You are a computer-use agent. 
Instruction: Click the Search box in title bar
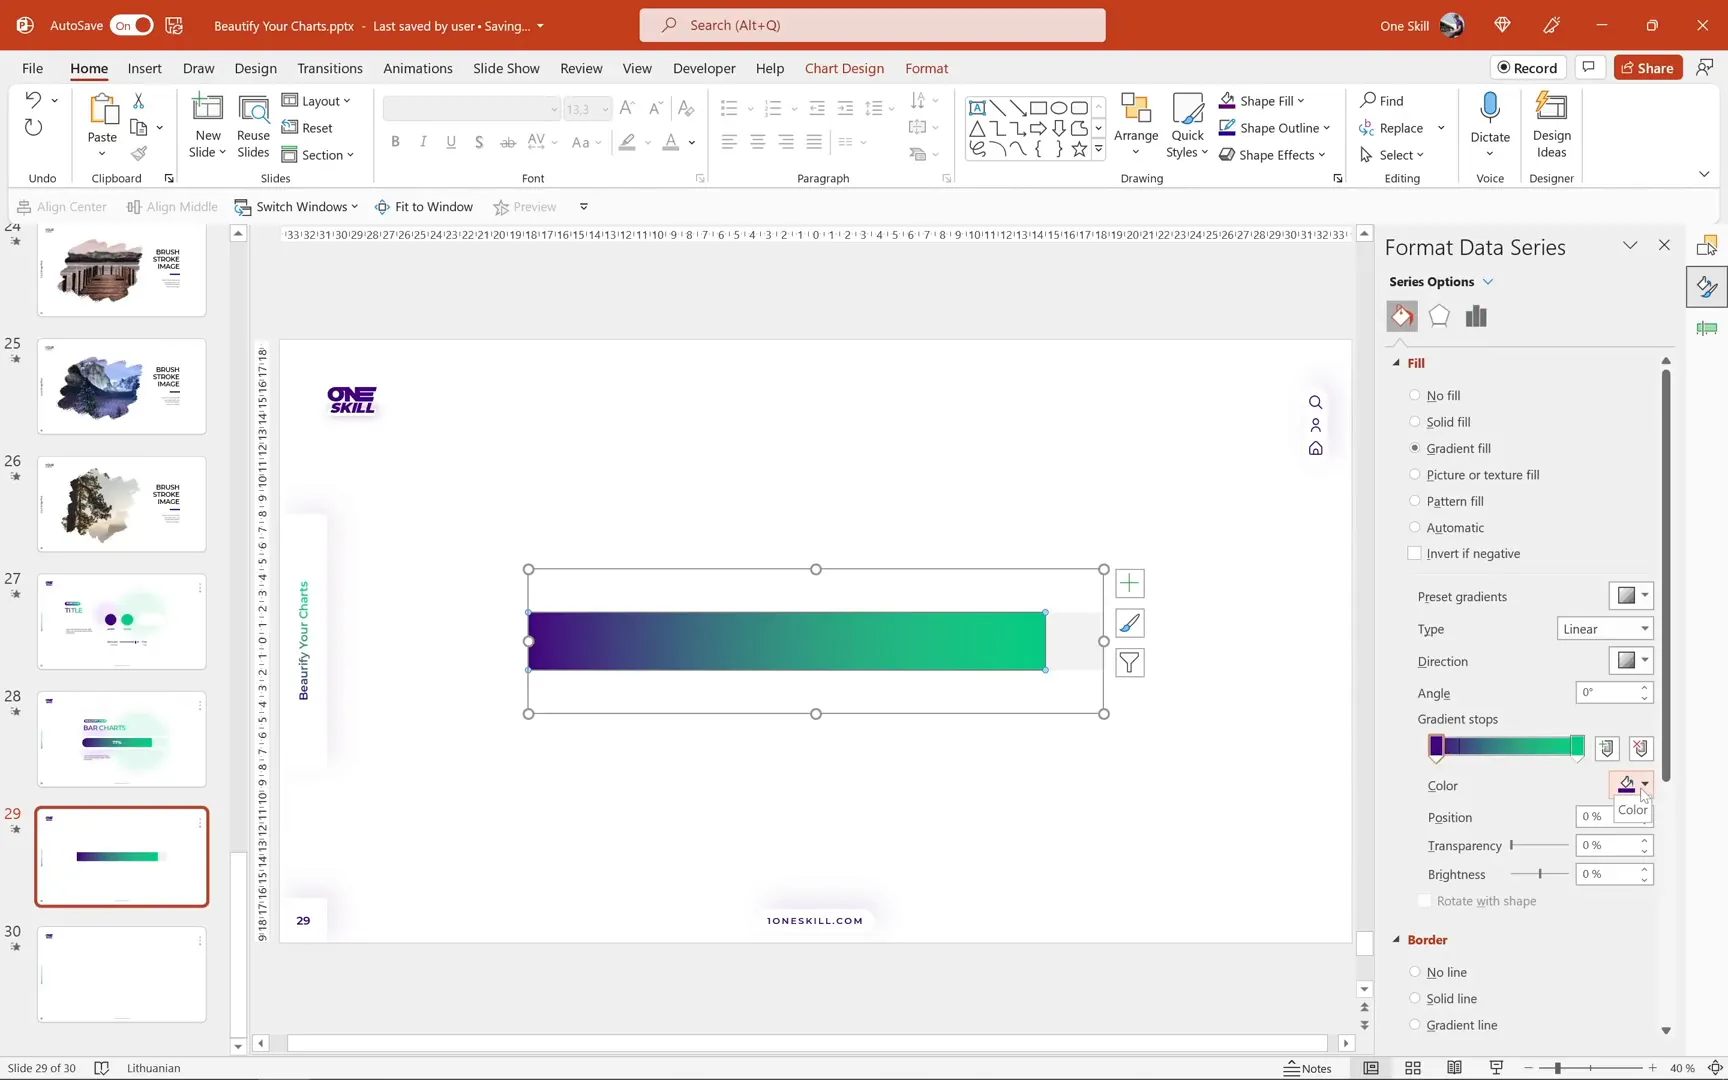[872, 25]
